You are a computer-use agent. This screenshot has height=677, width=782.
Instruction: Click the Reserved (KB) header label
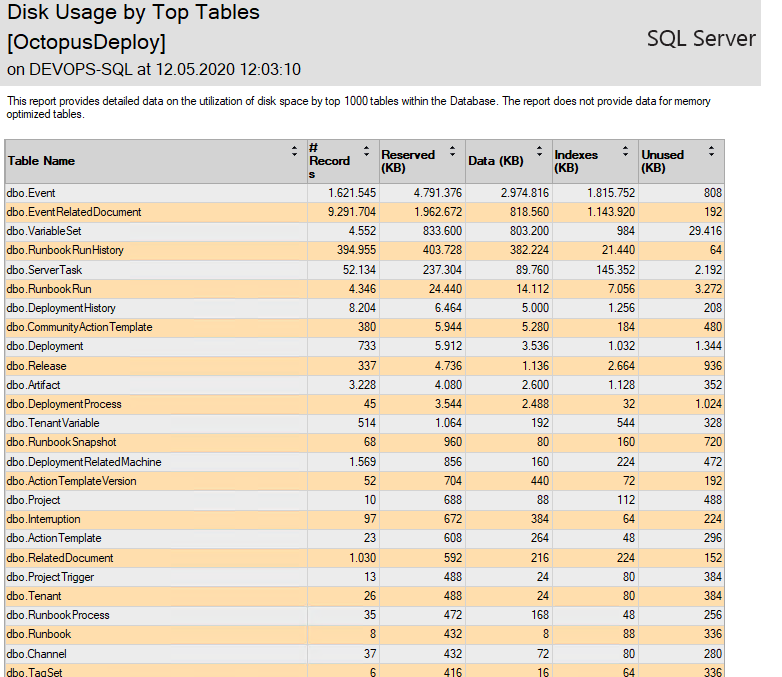point(408,161)
